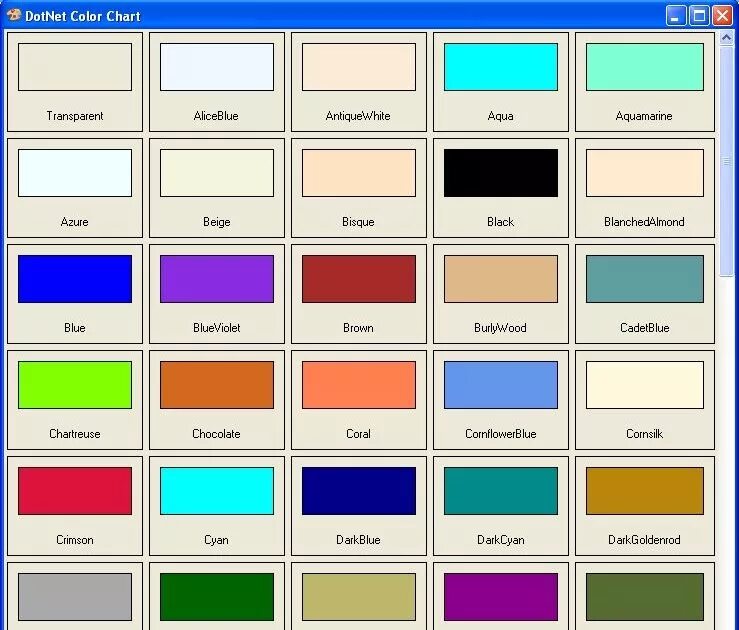
Task: Click the Coral label text
Action: pos(358,434)
